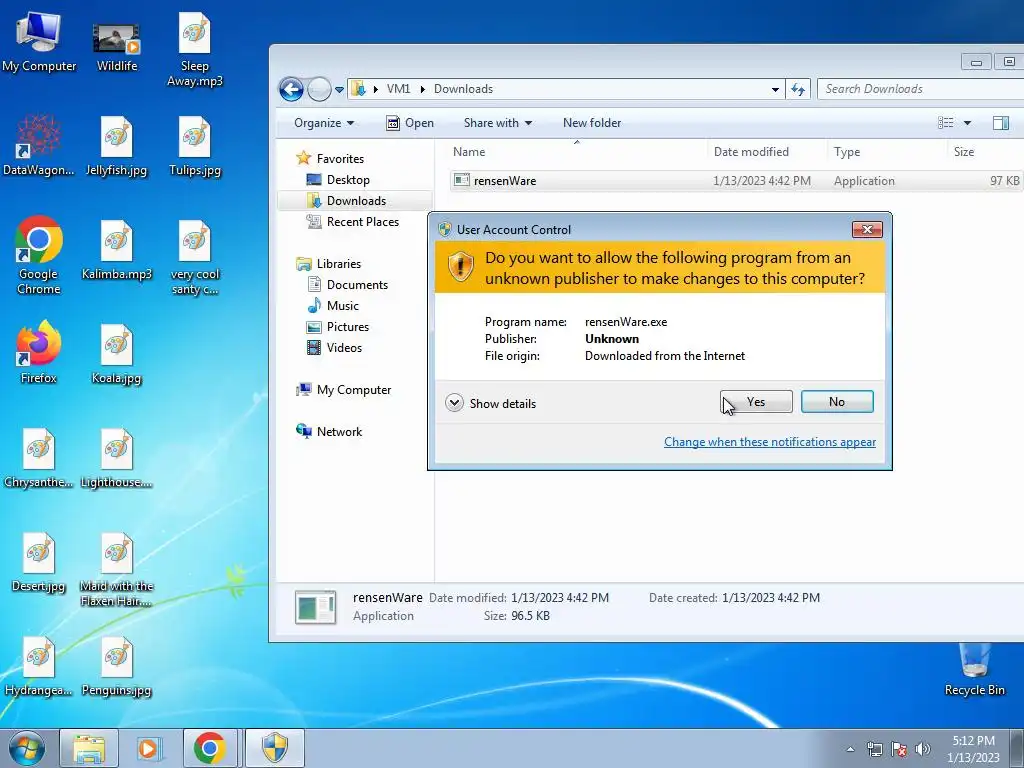Viewport: 1024px width, 768px height.
Task: Select the DataWagon shortcut icon
Action: (x=39, y=145)
